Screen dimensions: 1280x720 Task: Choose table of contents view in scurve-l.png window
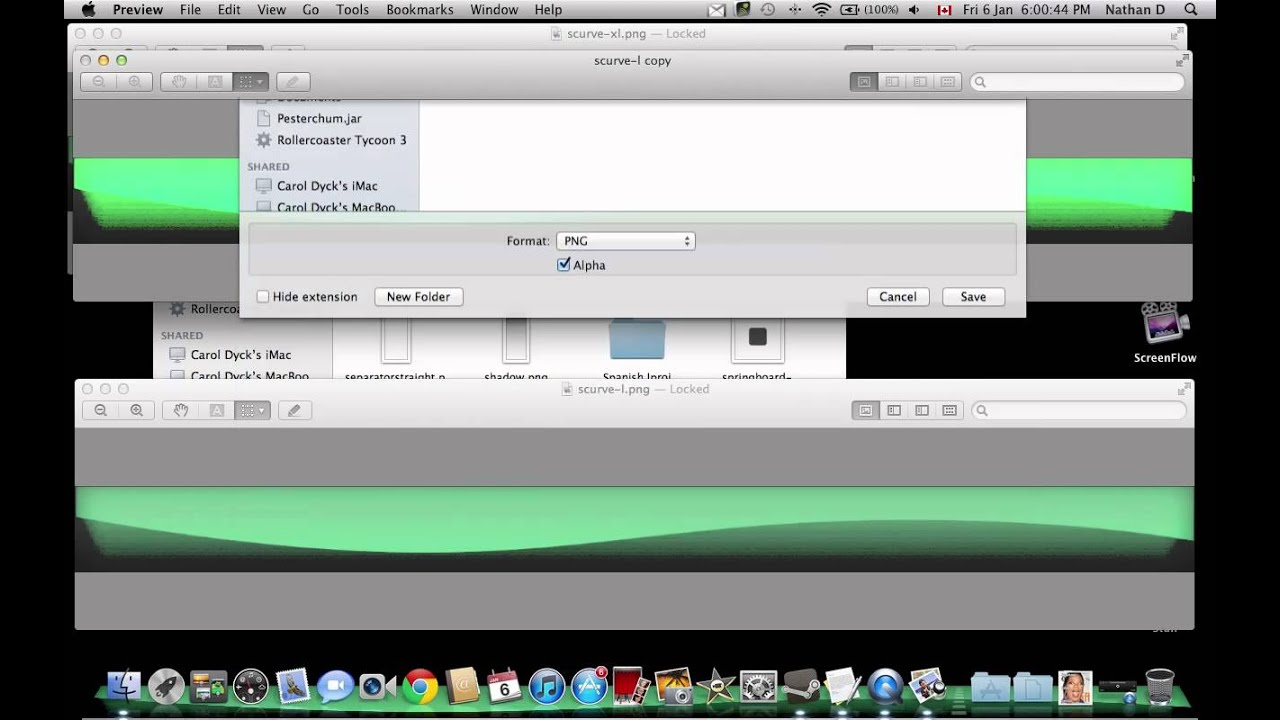click(x=922, y=410)
